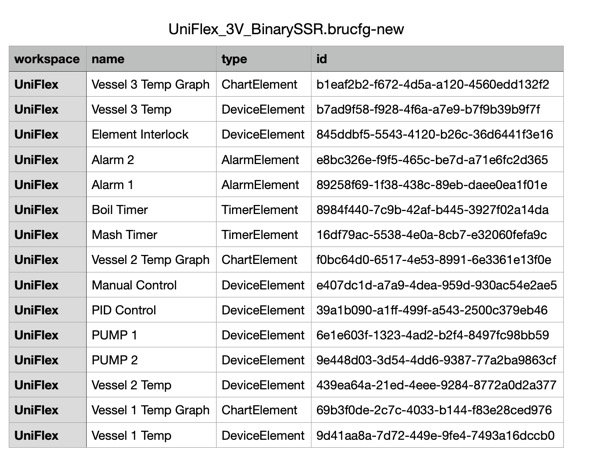This screenshot has width=596, height=473.
Task: Select the PUMP 2 name cell
Action: (x=152, y=360)
